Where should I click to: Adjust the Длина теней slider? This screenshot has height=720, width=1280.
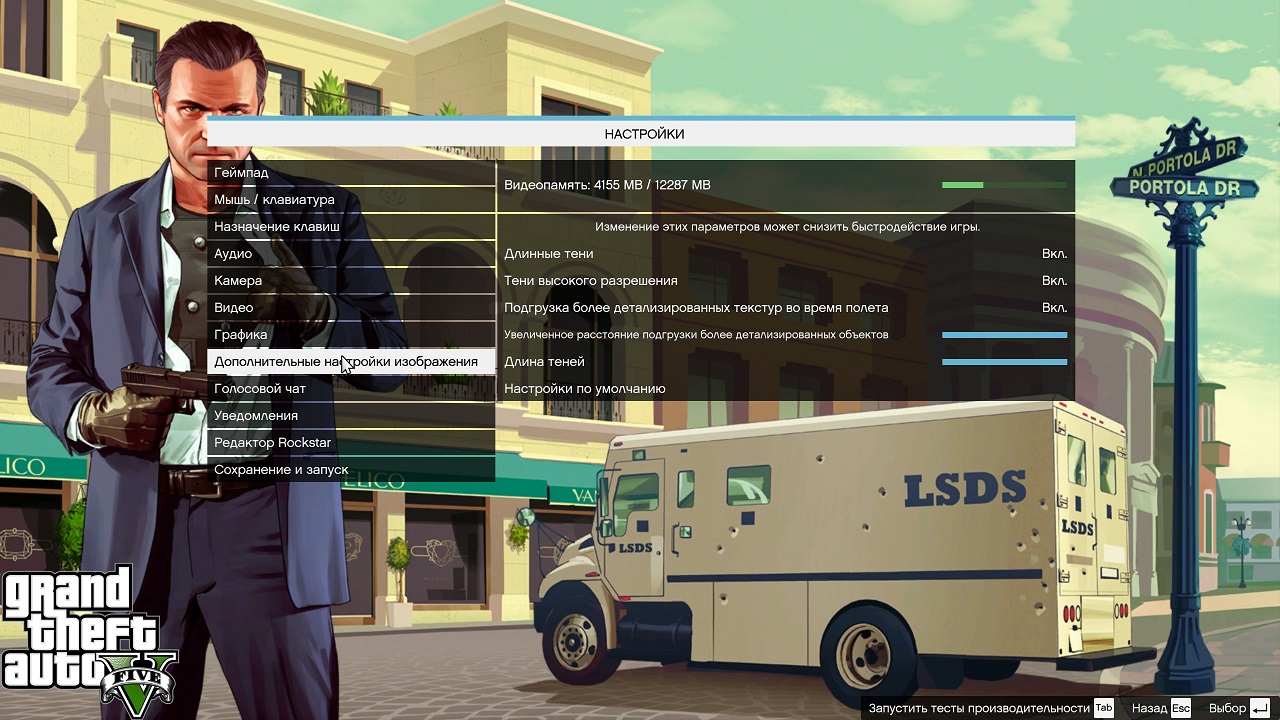tap(1004, 362)
